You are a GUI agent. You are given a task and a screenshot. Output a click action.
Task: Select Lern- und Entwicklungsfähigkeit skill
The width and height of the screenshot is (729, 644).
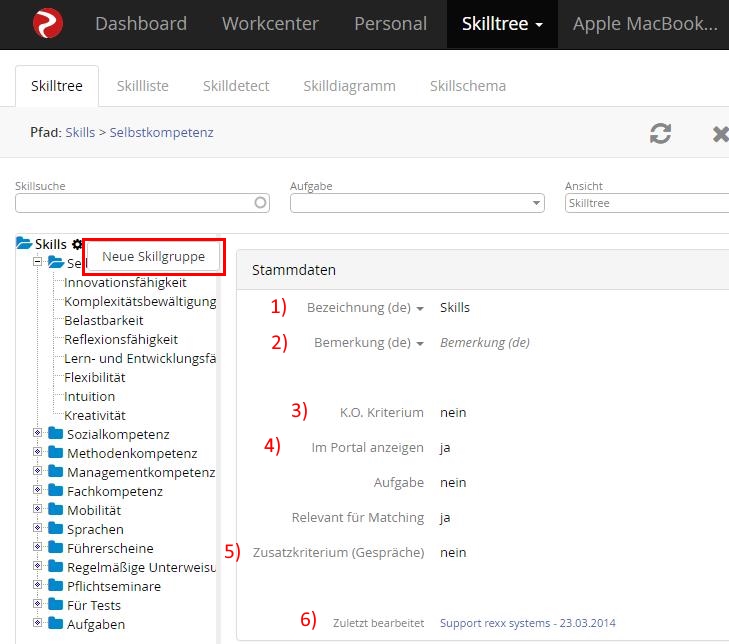140,359
